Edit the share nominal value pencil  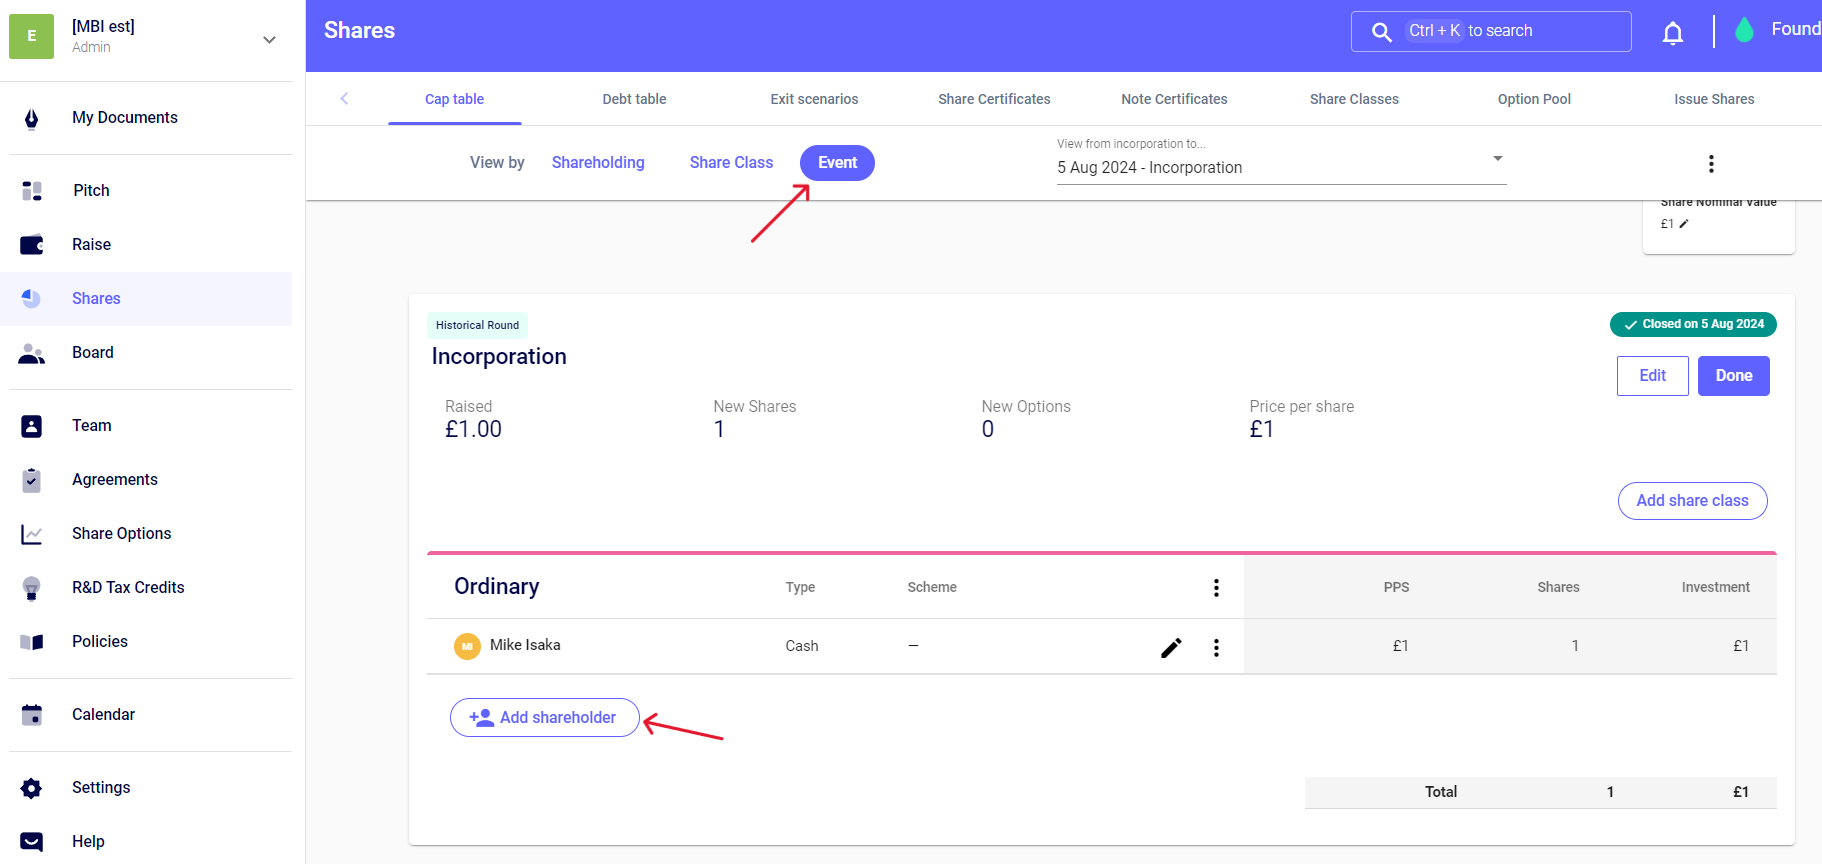click(x=1684, y=224)
